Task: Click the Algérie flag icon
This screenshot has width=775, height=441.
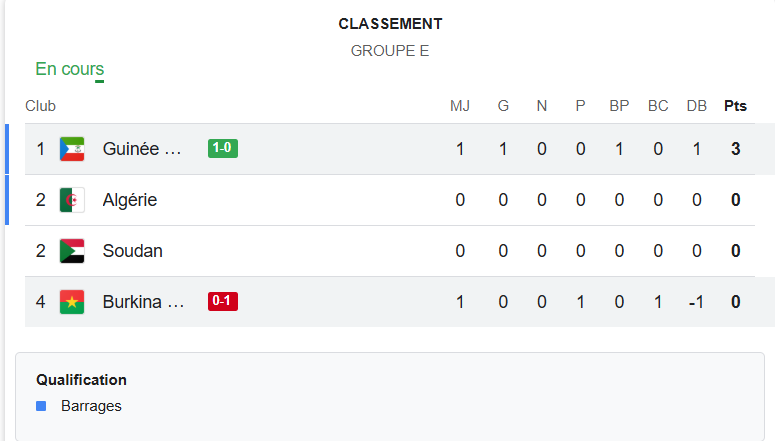Action: click(72, 200)
